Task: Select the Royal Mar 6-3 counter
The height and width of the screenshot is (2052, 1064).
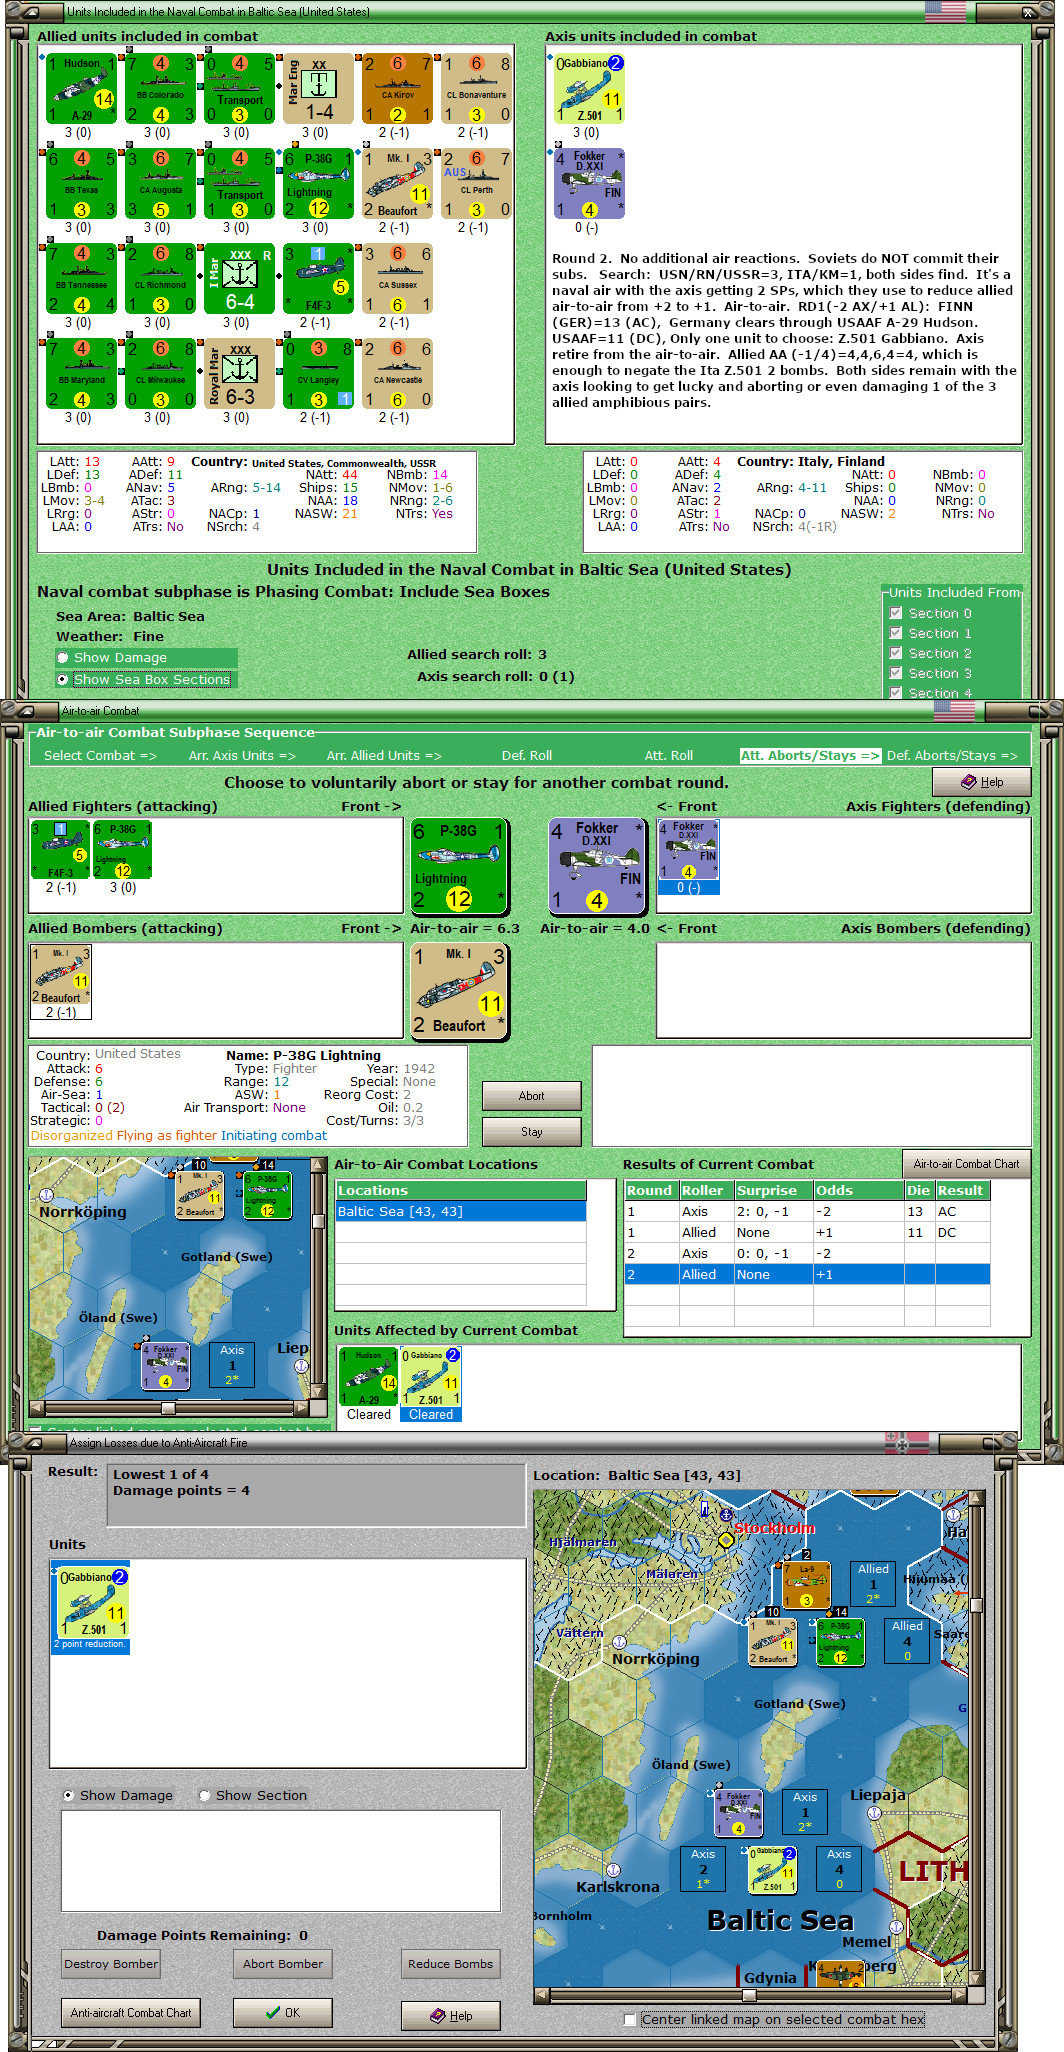Action: [x=239, y=374]
